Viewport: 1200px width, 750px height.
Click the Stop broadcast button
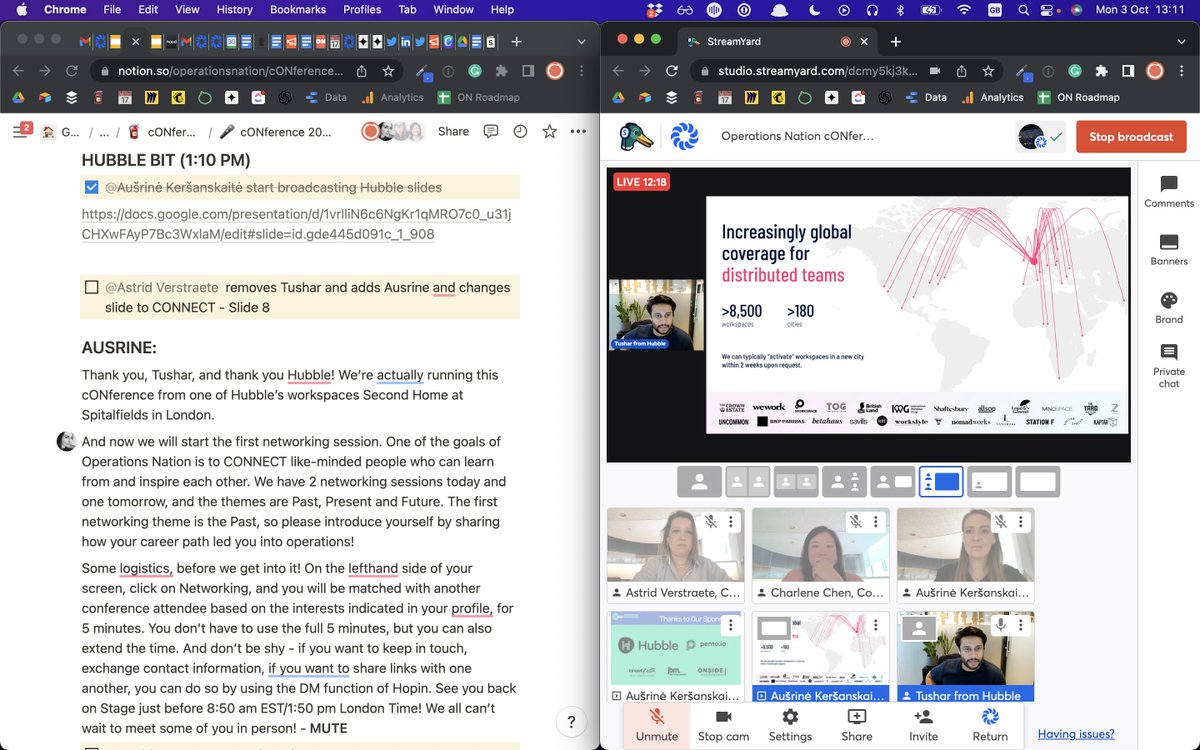click(x=1131, y=137)
